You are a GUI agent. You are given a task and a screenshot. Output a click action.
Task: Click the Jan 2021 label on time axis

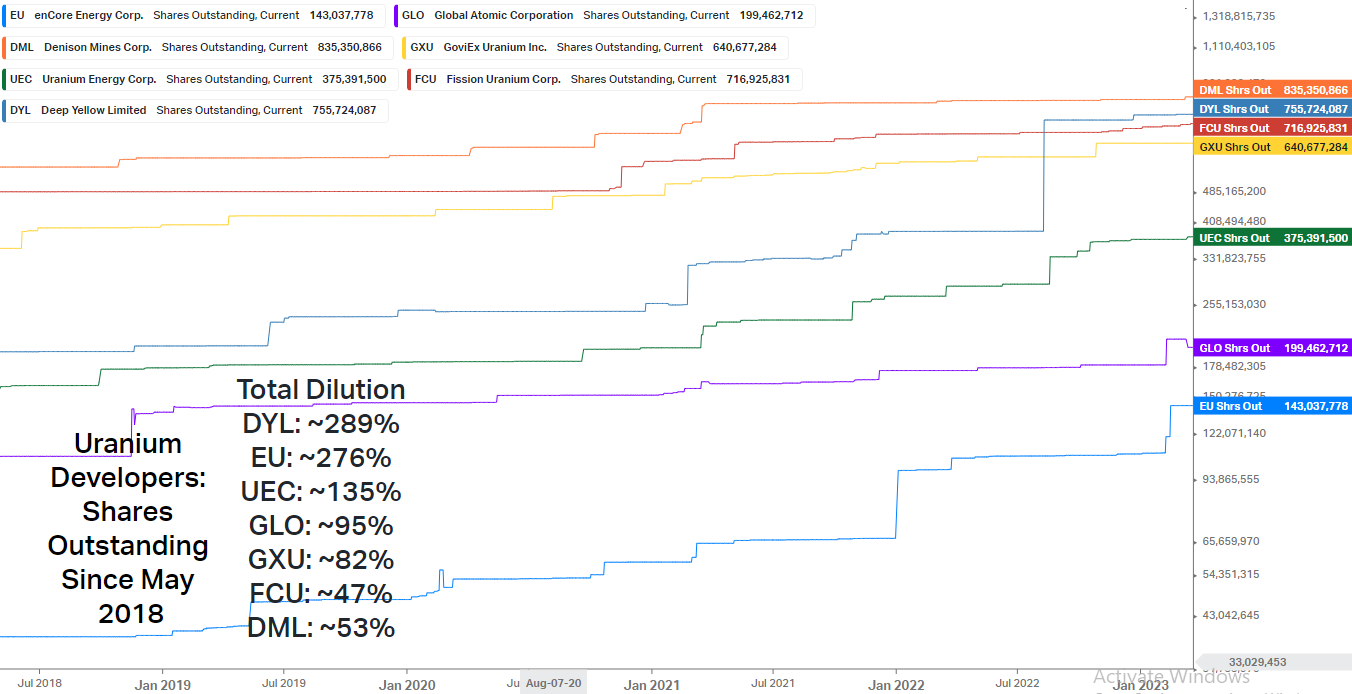click(x=651, y=685)
